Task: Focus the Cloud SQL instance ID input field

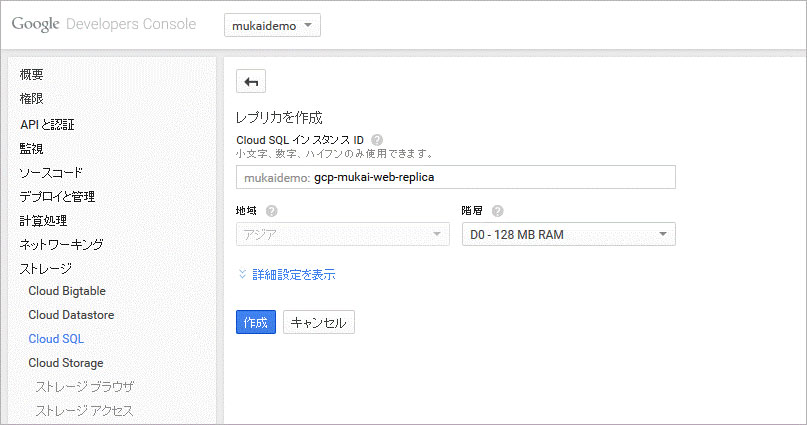Action: point(455,177)
